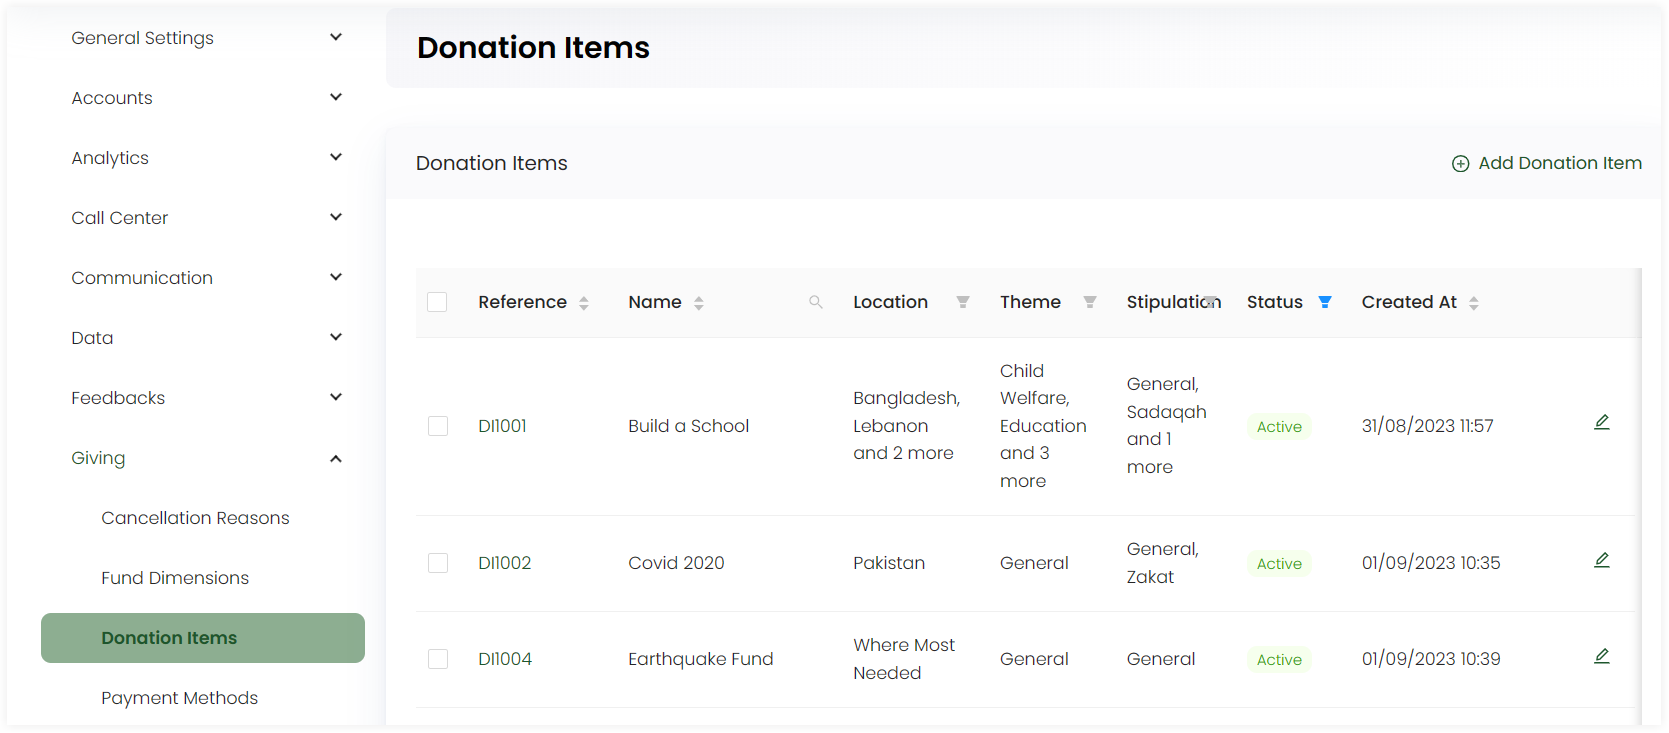Click 'General, Zakat' stipulation cell
1669x733 pixels.
pyautogui.click(x=1162, y=563)
